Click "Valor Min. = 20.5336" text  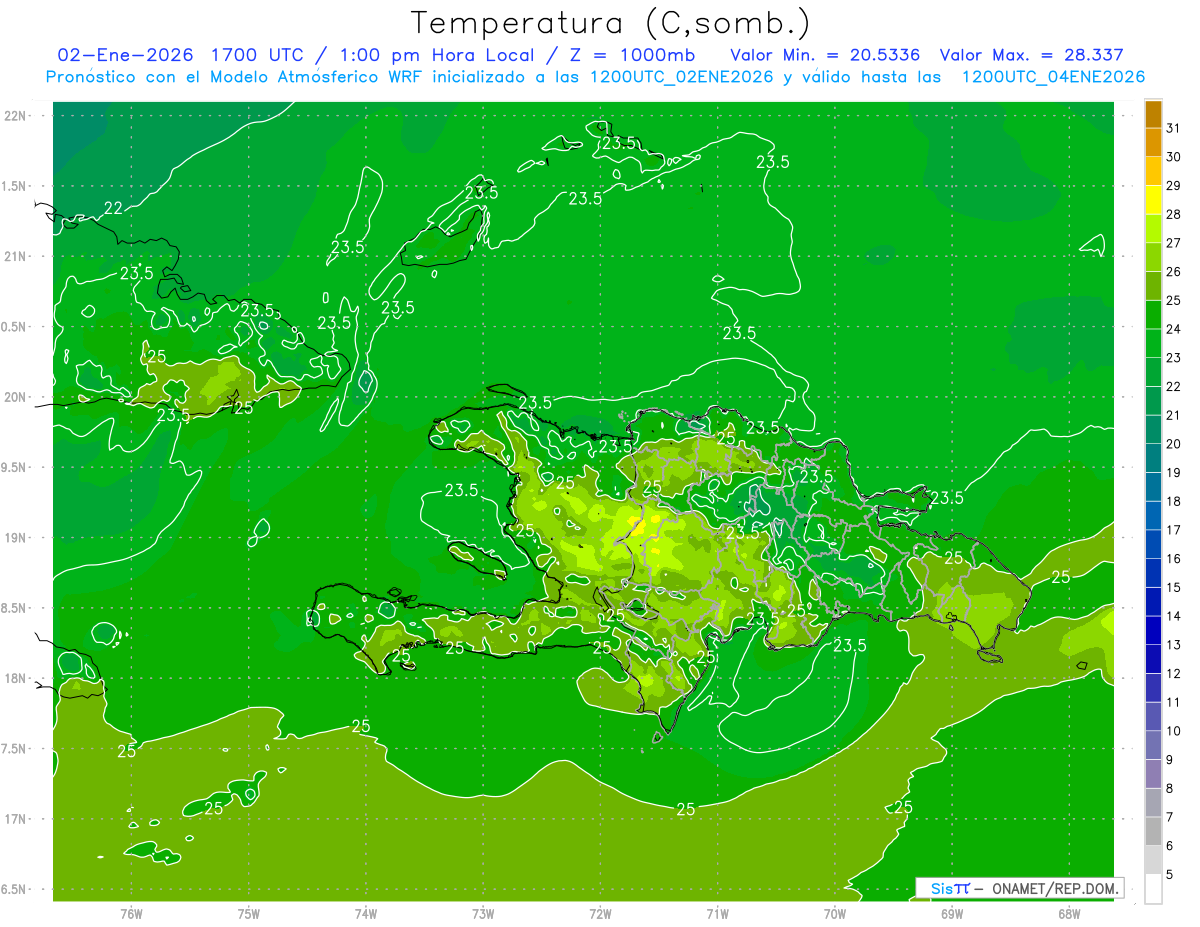(x=825, y=55)
